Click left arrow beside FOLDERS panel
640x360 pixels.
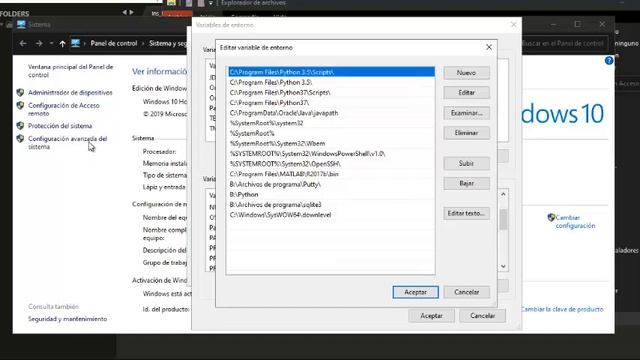point(124,12)
